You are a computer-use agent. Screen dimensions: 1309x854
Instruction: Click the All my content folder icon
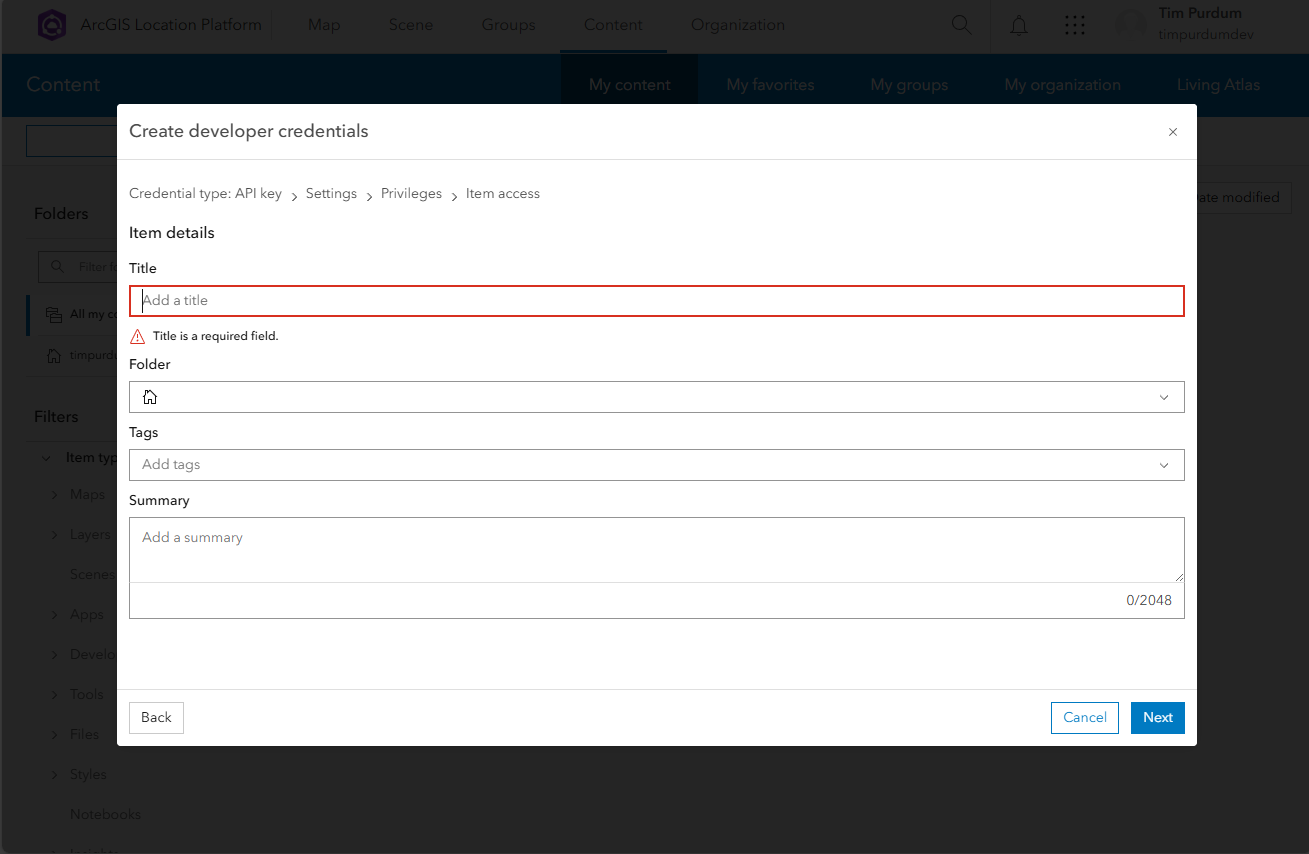53,314
